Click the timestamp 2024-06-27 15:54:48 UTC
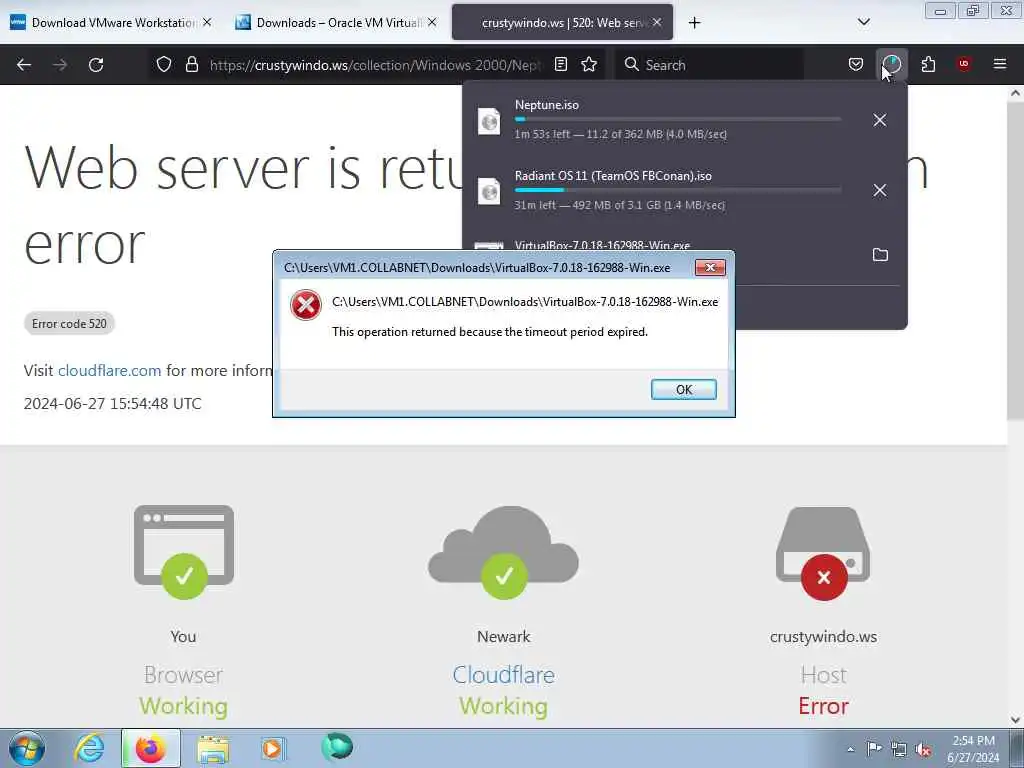Image resolution: width=1024 pixels, height=768 pixels. (112, 404)
